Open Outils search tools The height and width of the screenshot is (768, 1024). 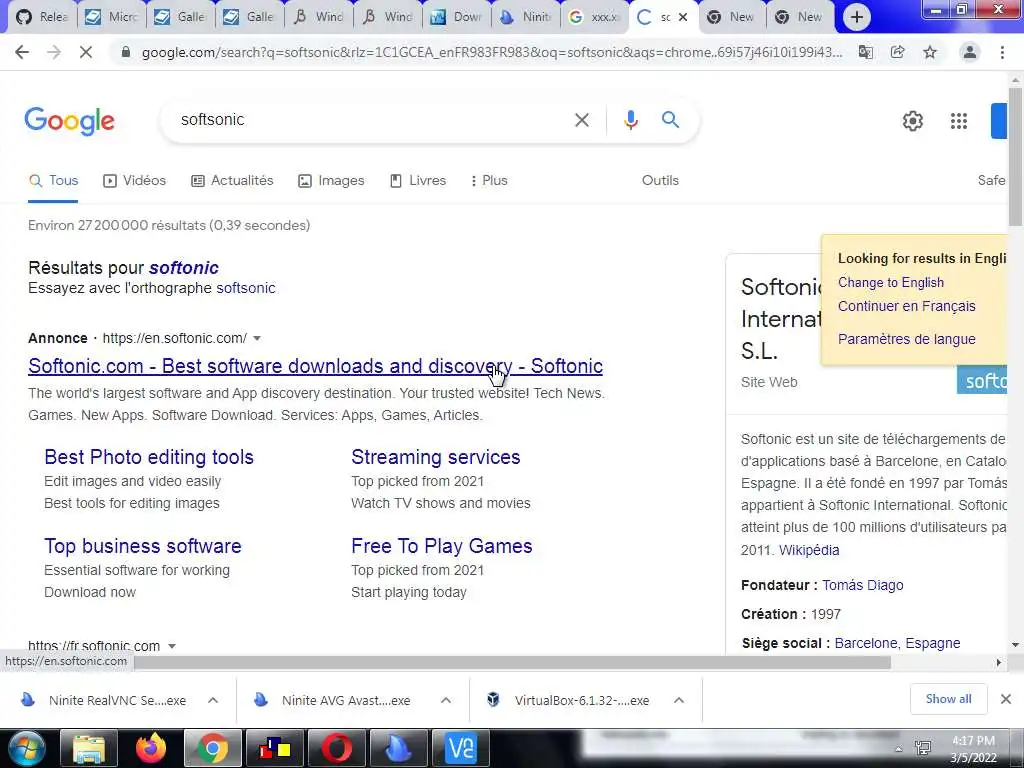[660, 180]
